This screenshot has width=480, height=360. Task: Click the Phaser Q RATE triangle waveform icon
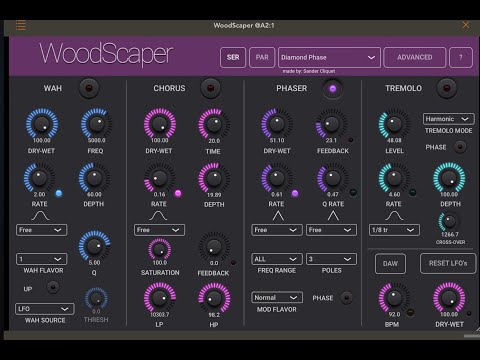click(333, 216)
